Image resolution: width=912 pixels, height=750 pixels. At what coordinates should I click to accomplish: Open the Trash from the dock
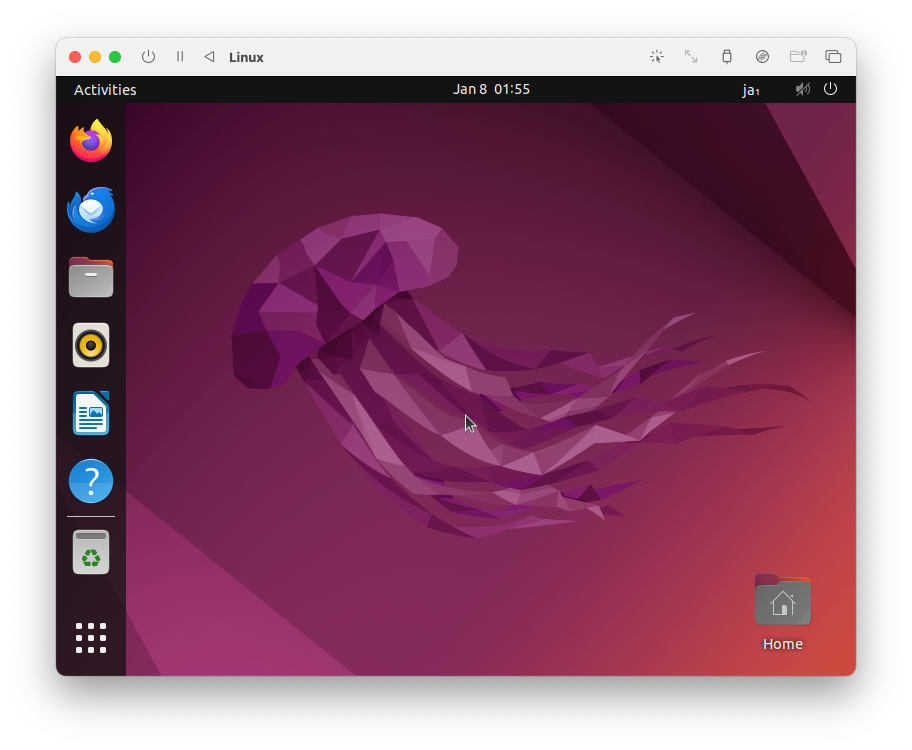tap(90, 551)
